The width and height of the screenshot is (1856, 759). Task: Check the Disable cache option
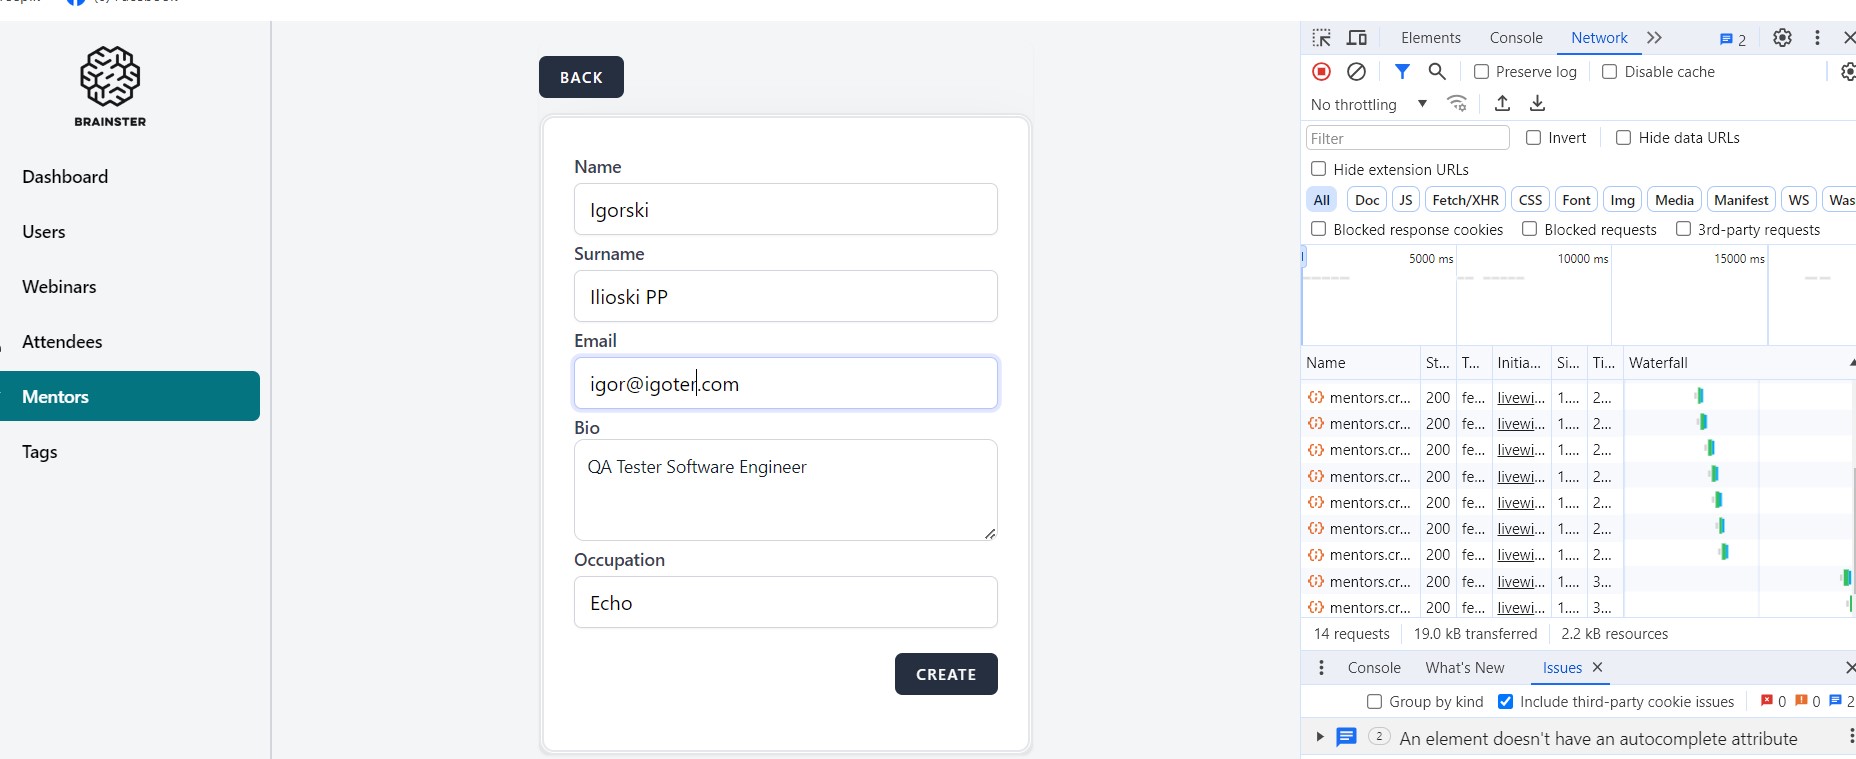(1609, 71)
